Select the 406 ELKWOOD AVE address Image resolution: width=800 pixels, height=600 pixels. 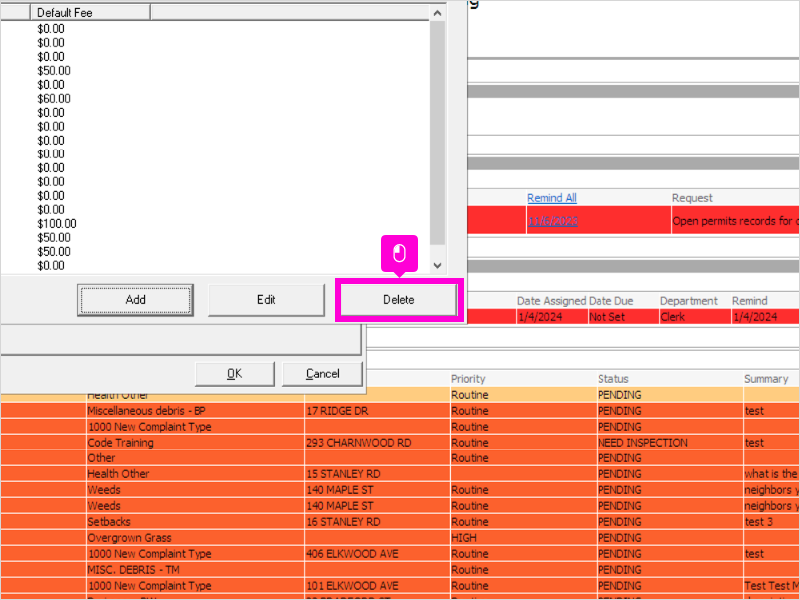click(x=377, y=554)
